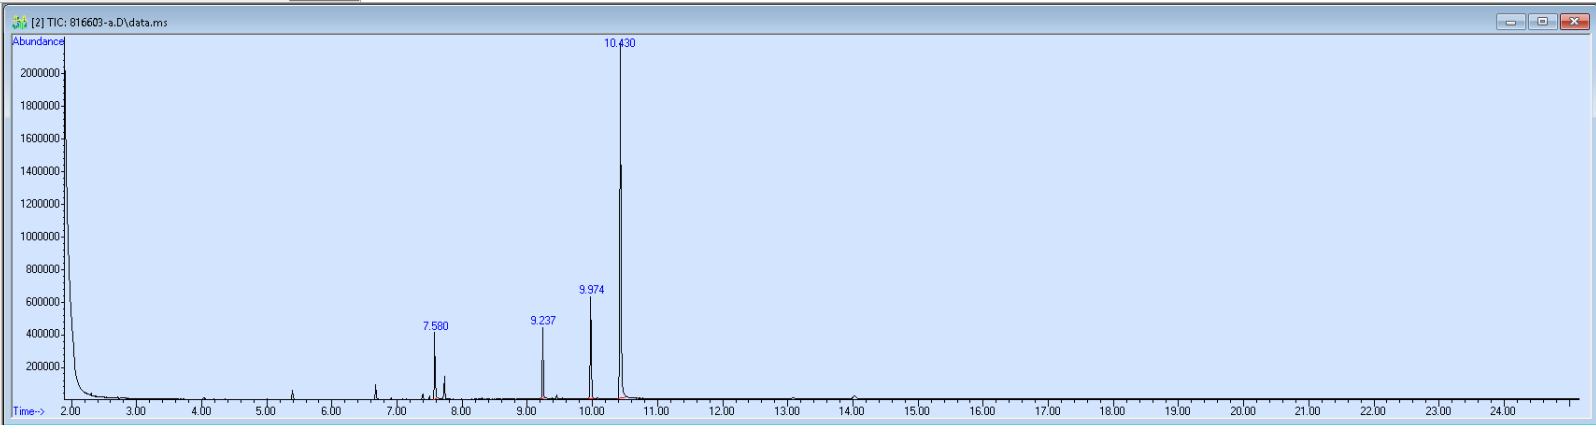The image size is (1596, 425).
Task: Click the 2000000 abundance tick label
Action: click(x=40, y=73)
